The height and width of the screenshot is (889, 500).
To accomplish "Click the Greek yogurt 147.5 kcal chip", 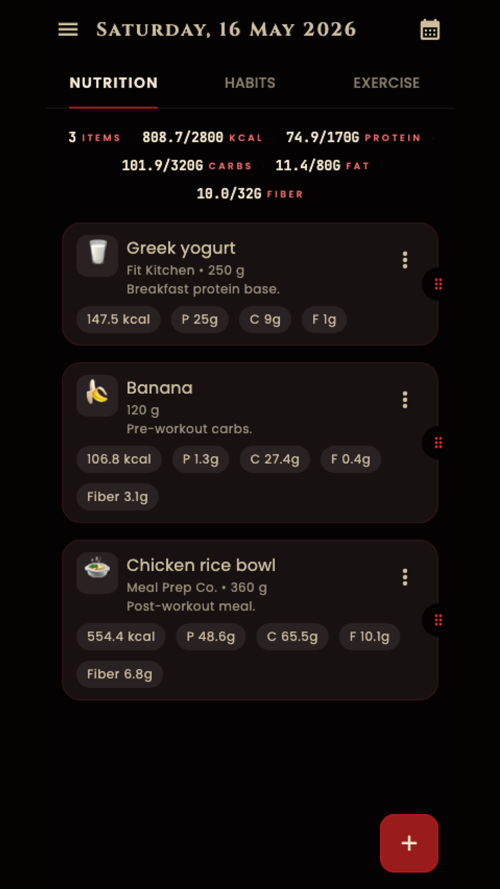I will (x=118, y=319).
